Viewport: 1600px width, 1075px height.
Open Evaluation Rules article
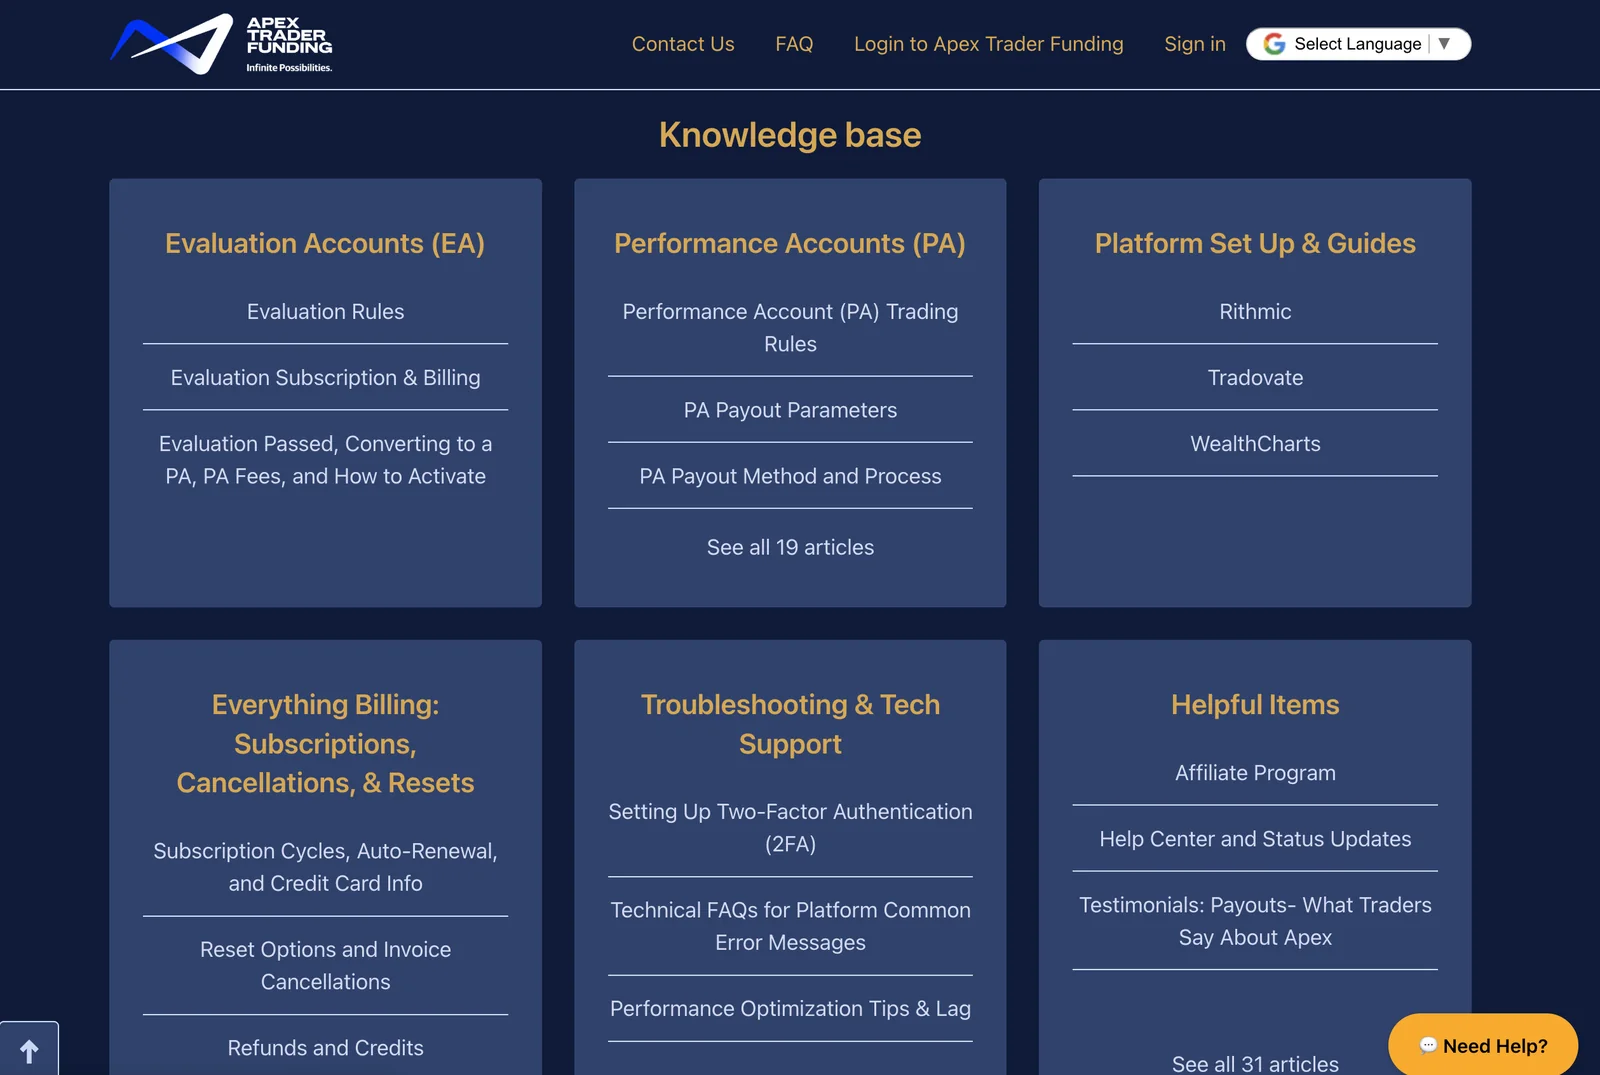(325, 312)
